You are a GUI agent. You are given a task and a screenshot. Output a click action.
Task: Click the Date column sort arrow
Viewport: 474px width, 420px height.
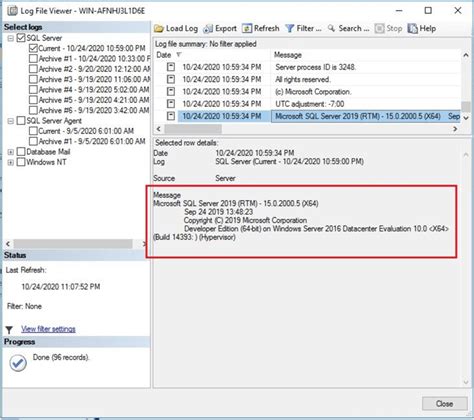point(179,55)
